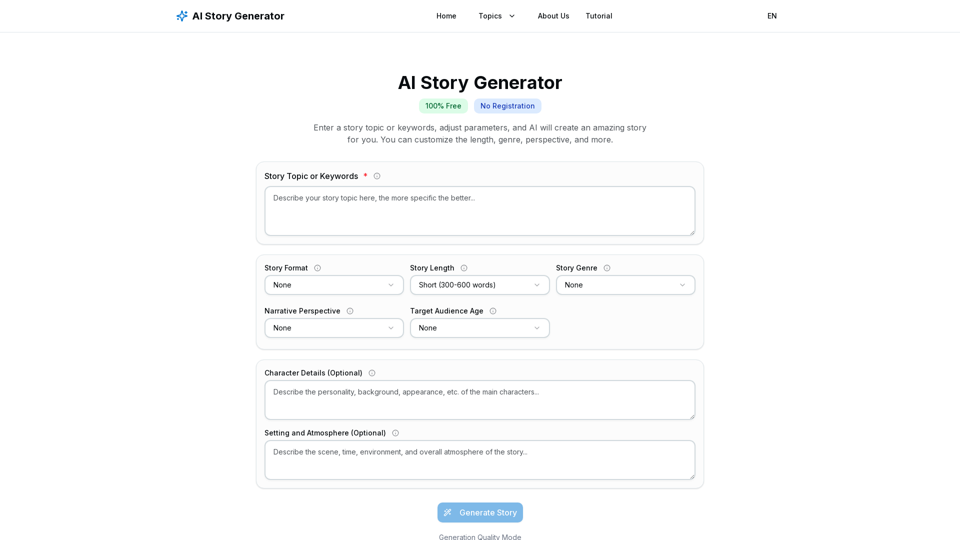Expand the Topics menu
Viewport: 960px width, 540px height.
pos(497,16)
